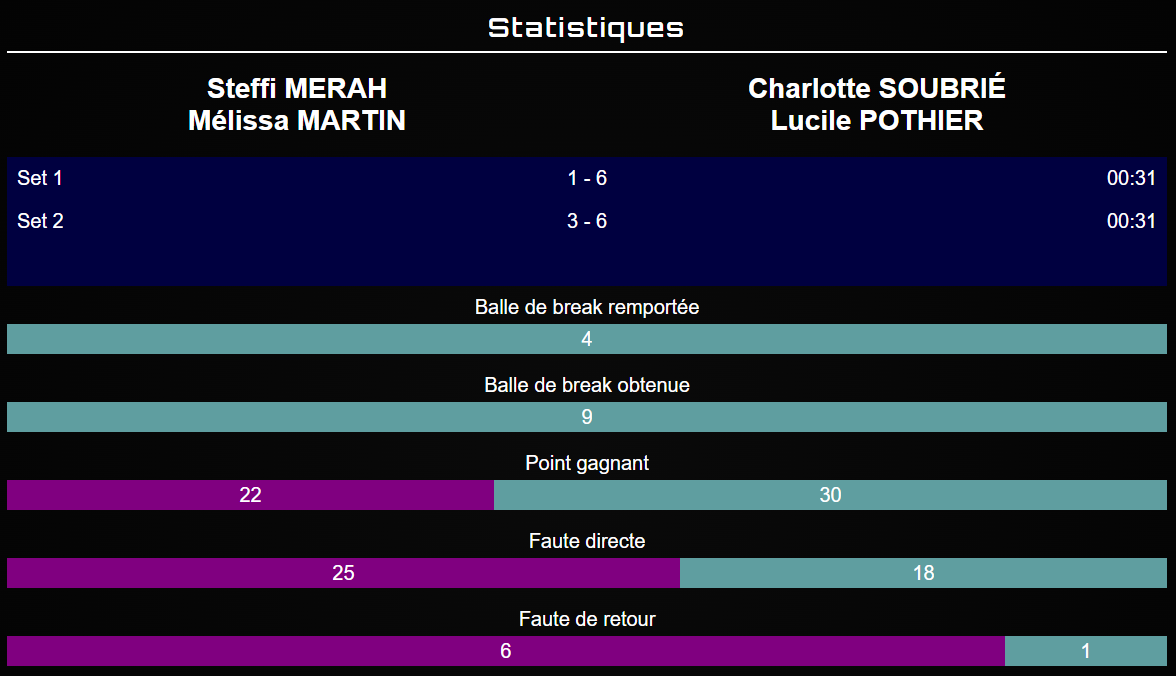Click the break points won bar showing 4
The height and width of the screenshot is (676, 1176).
[587, 339]
